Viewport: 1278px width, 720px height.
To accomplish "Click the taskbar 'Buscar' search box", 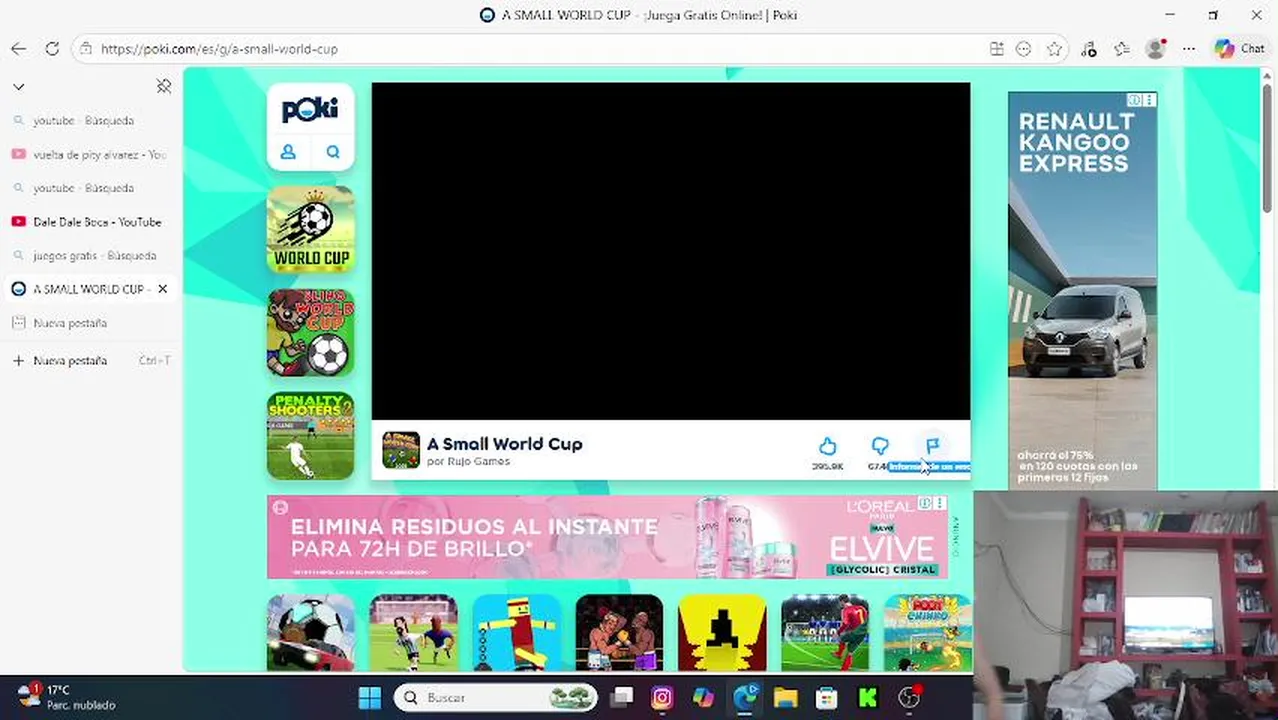I will click(x=496, y=697).
